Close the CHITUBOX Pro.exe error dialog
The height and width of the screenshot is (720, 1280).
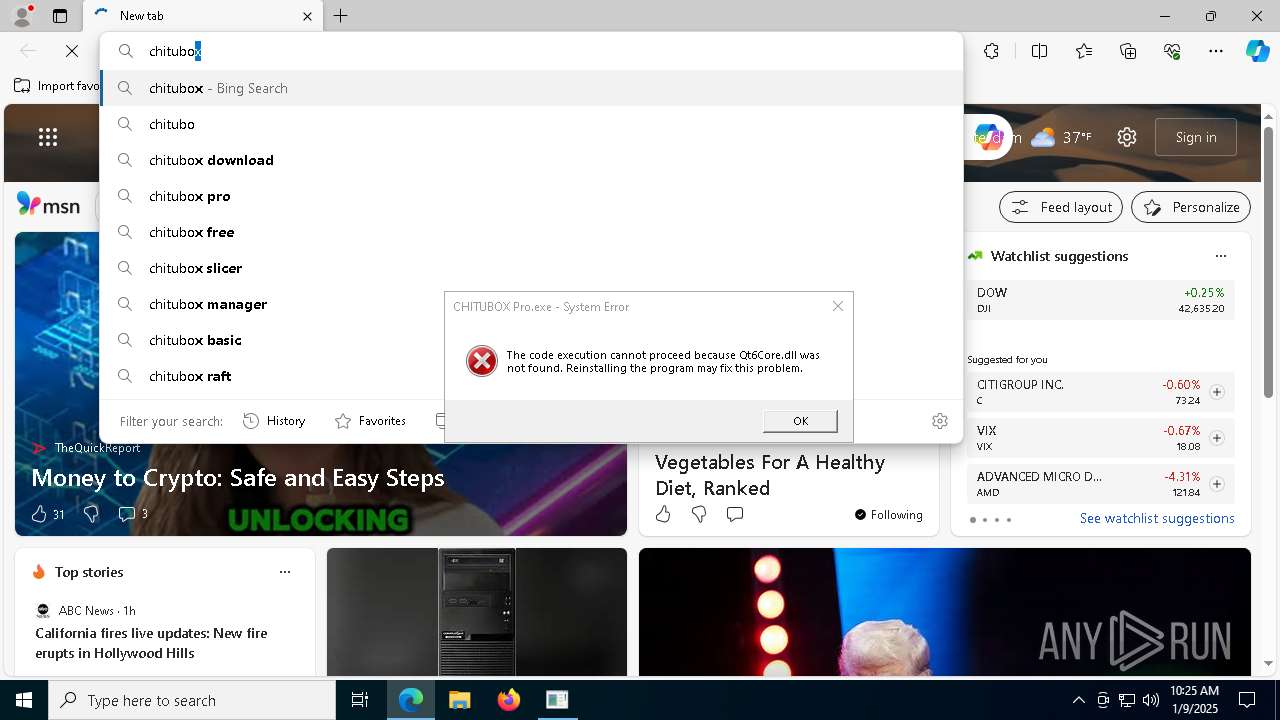pos(838,306)
